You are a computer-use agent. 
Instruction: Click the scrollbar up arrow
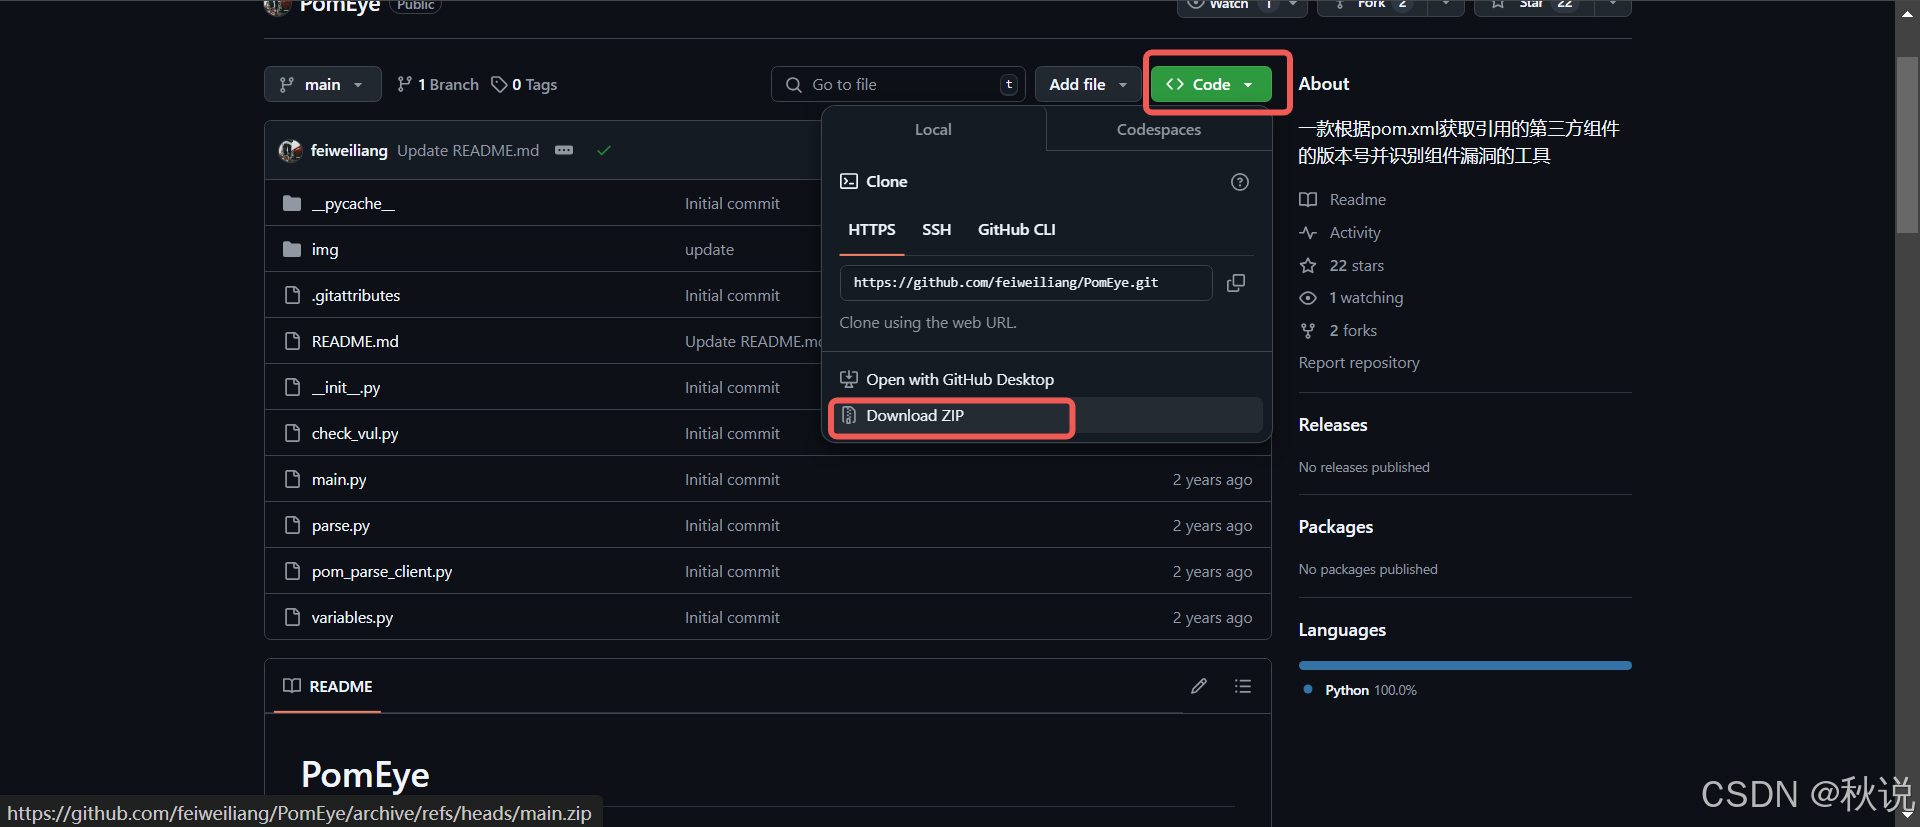(1907, 14)
